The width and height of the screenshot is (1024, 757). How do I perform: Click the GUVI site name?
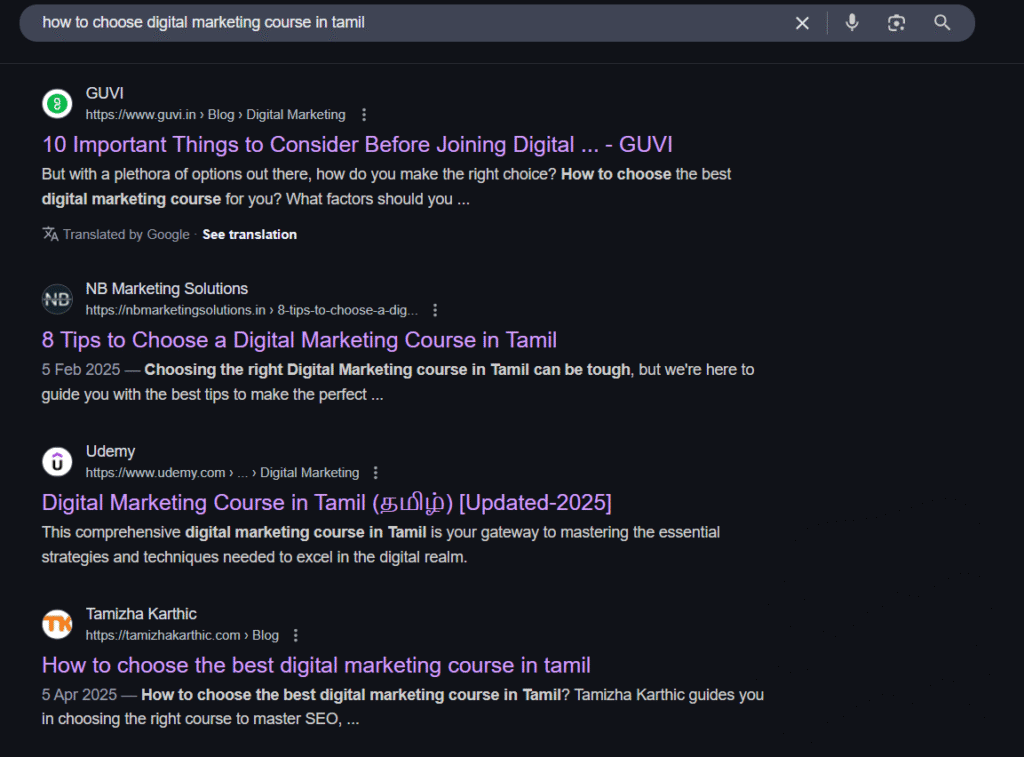(104, 93)
